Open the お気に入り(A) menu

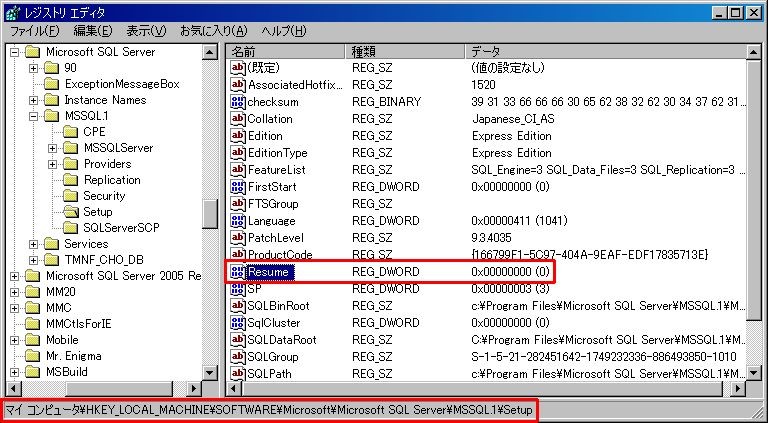[214, 31]
